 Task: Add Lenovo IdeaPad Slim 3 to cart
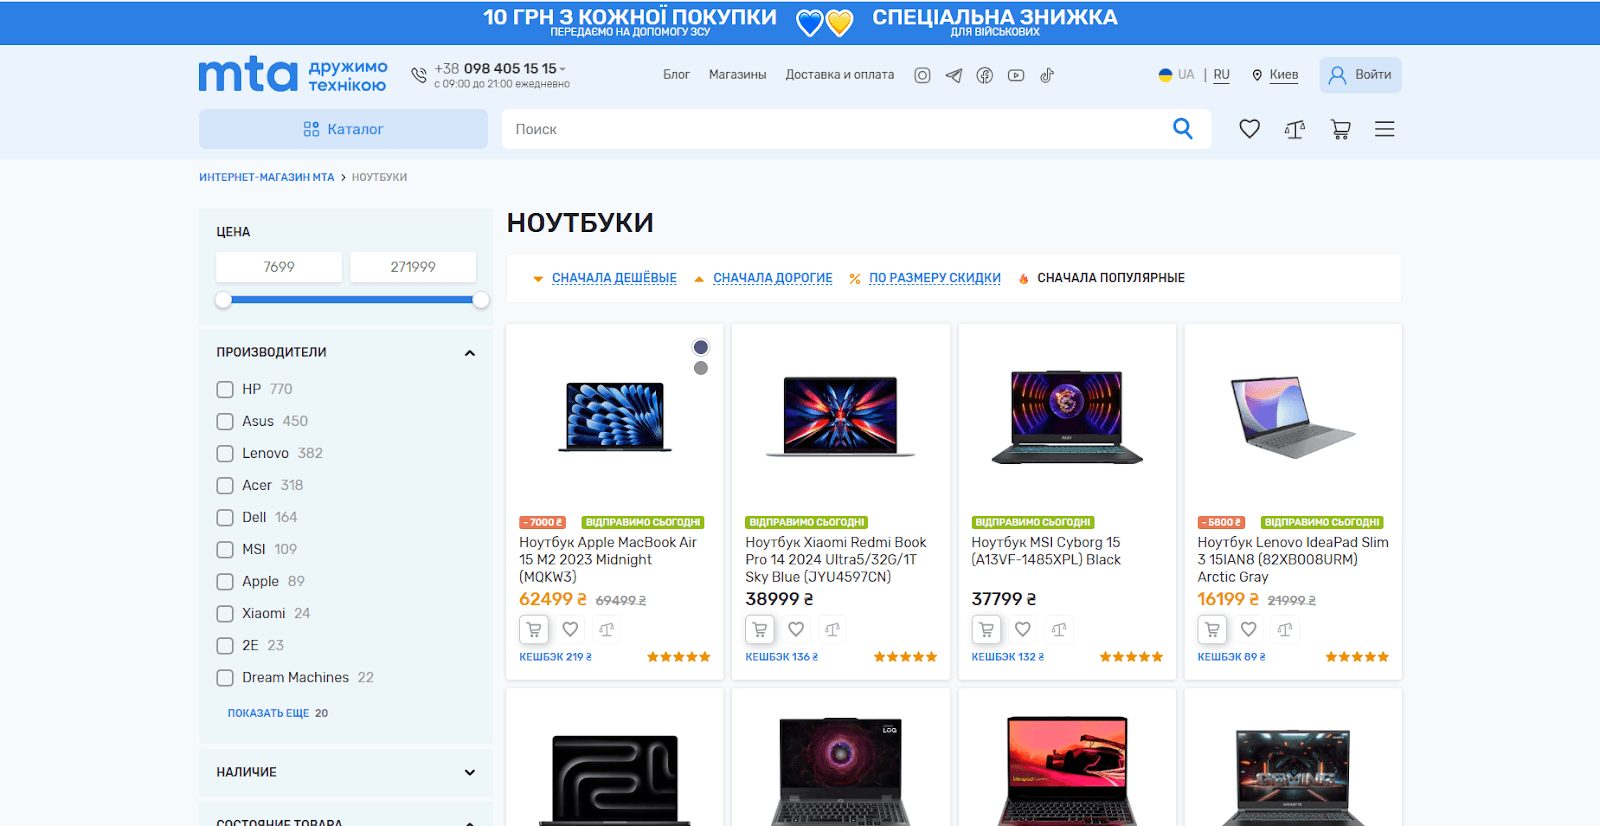[1212, 630]
